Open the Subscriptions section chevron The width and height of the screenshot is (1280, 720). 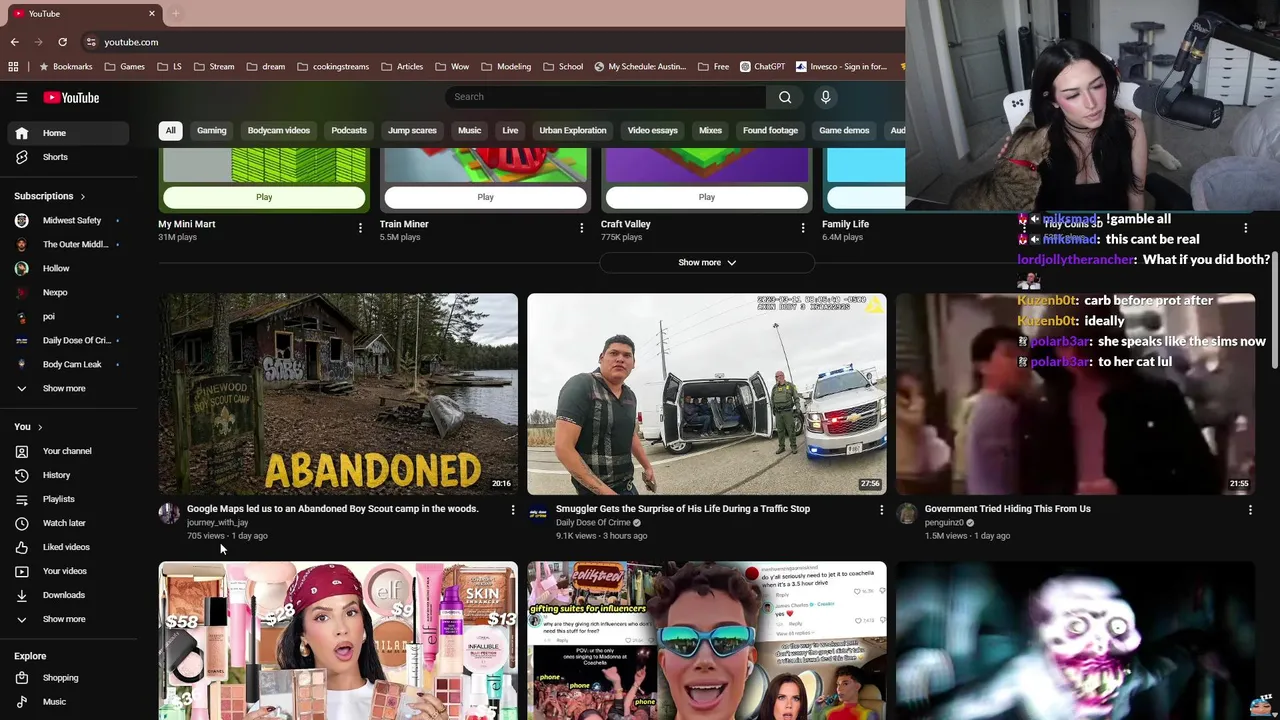82,196
